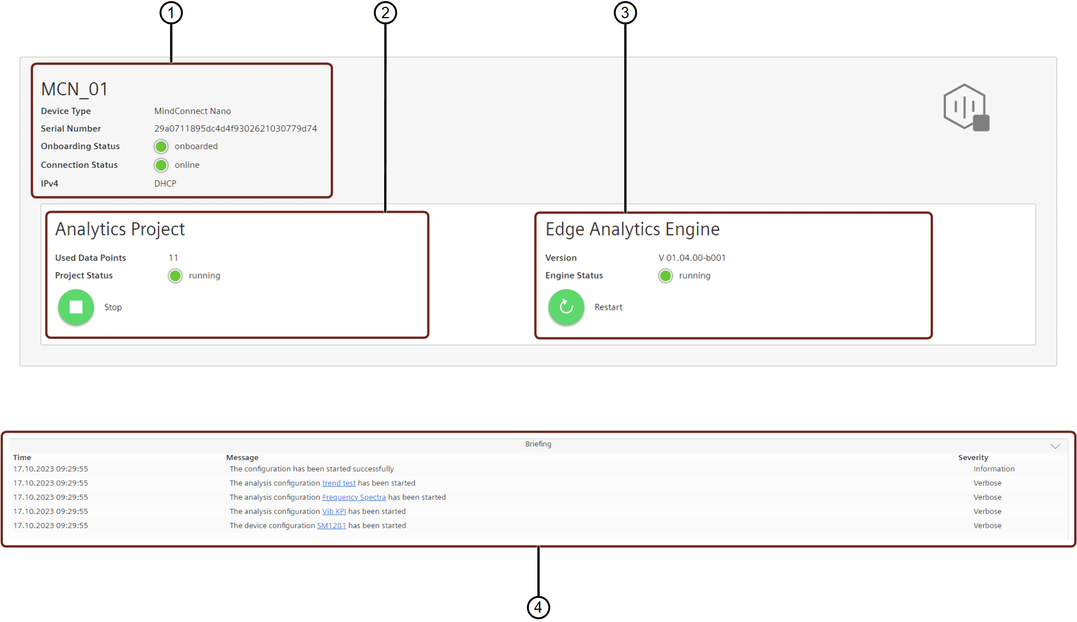Click the Used Data Points value '11'

[173, 257]
